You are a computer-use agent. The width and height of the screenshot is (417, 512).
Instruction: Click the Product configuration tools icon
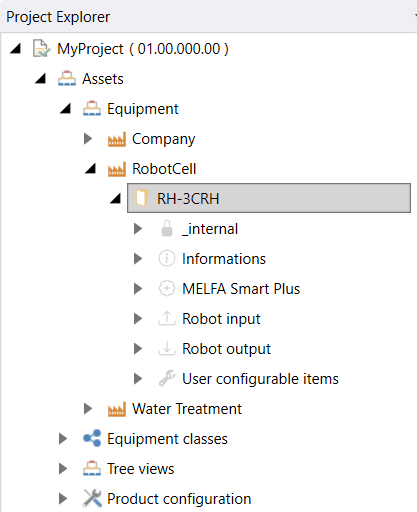click(x=92, y=498)
